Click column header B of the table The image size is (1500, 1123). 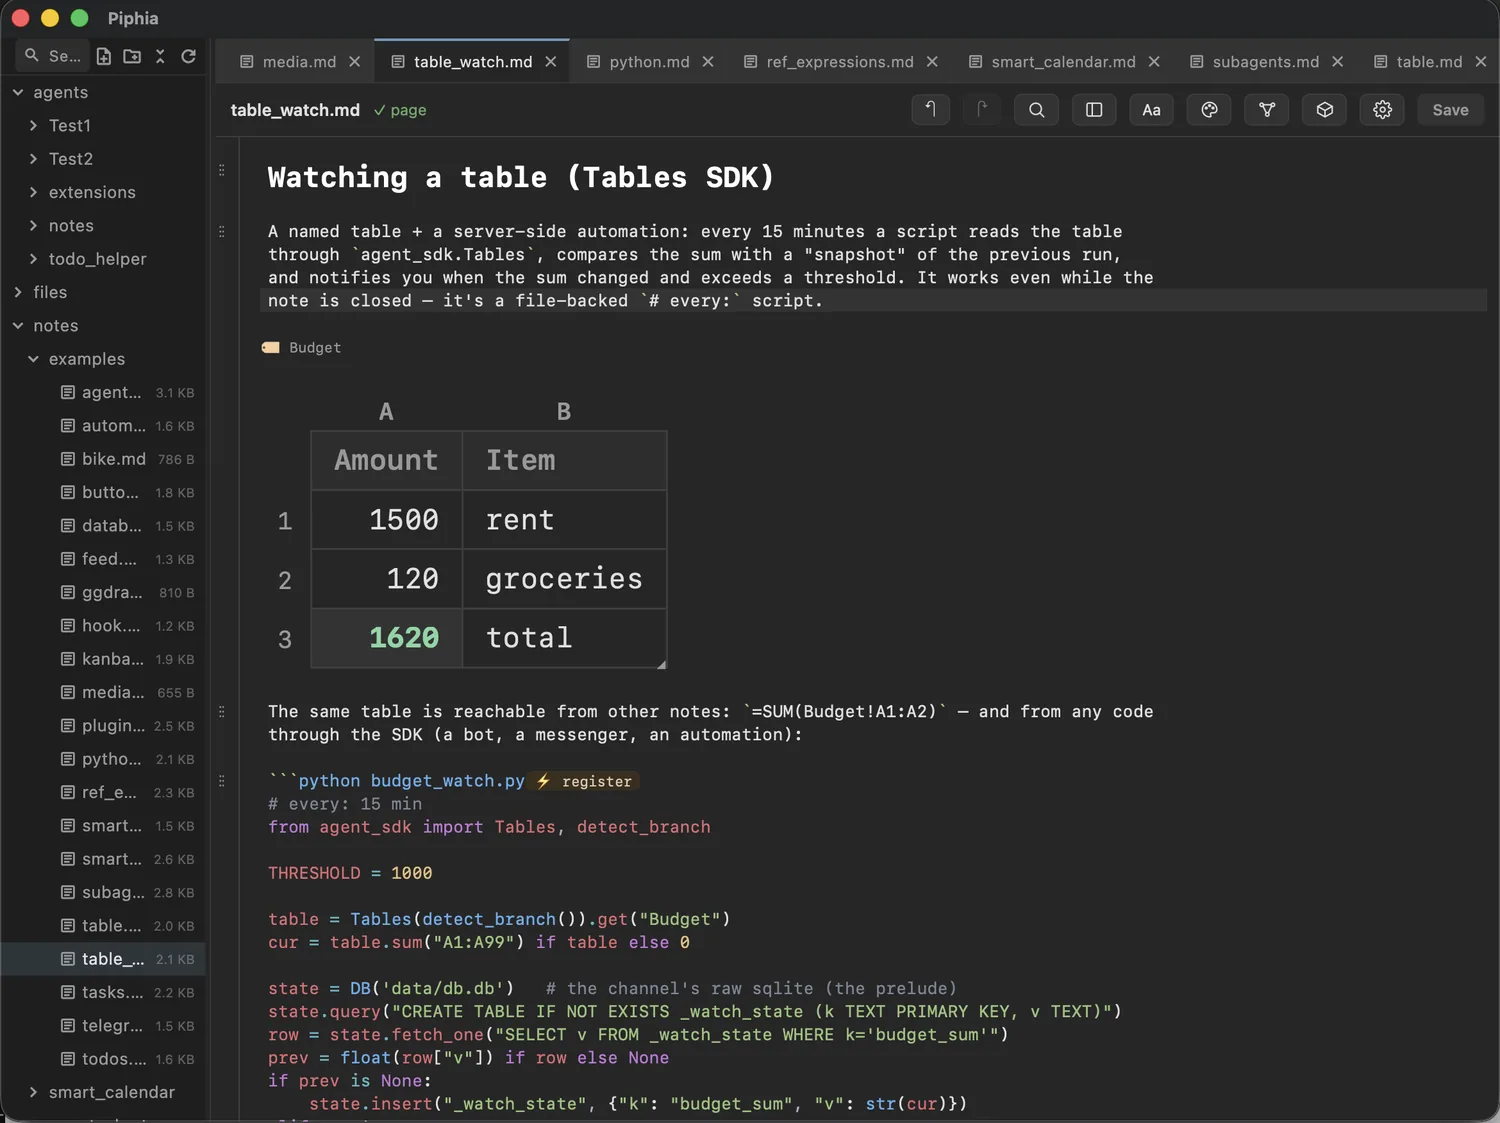click(564, 412)
